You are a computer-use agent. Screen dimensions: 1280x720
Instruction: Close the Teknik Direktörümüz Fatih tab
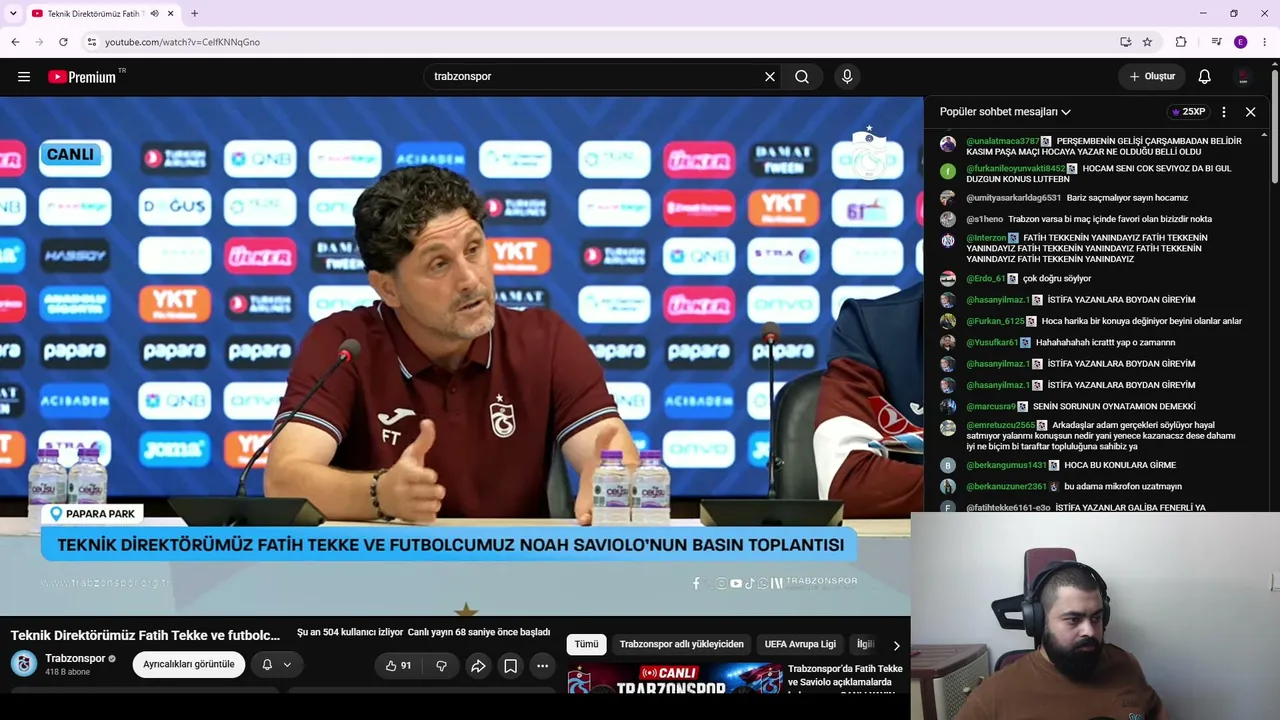(171, 13)
